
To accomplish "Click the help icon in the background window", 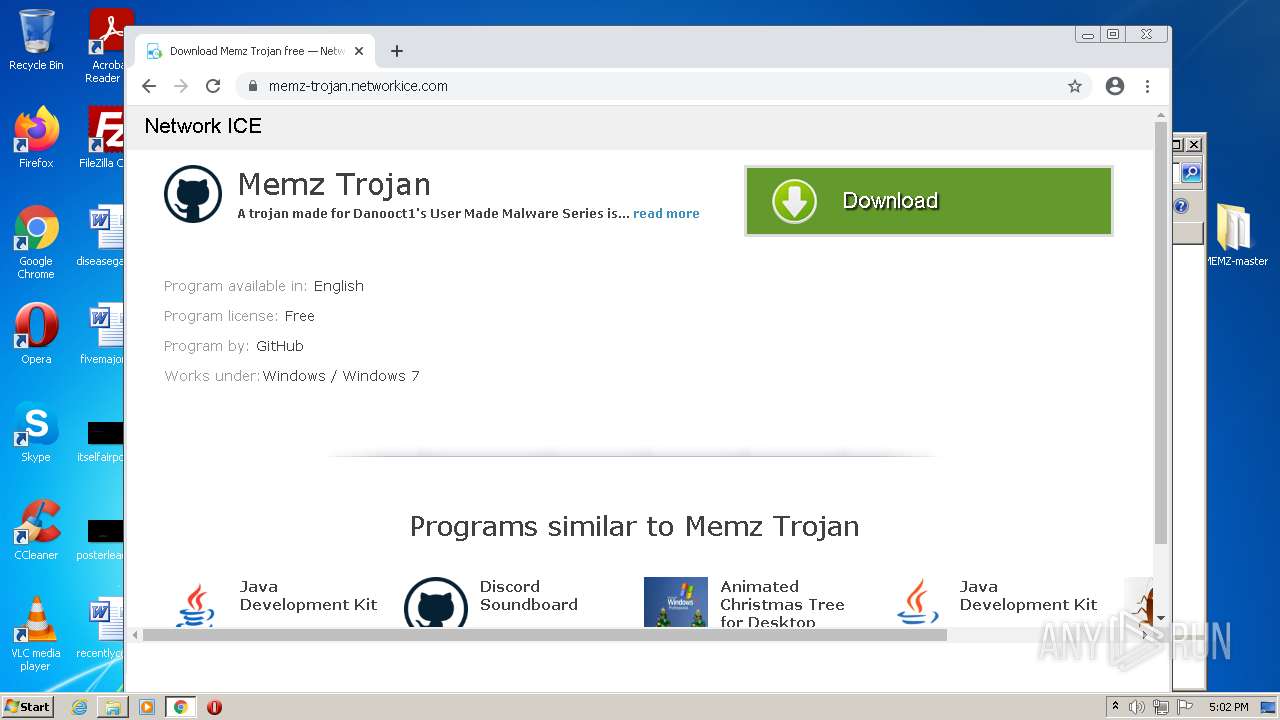I will (x=1181, y=206).
